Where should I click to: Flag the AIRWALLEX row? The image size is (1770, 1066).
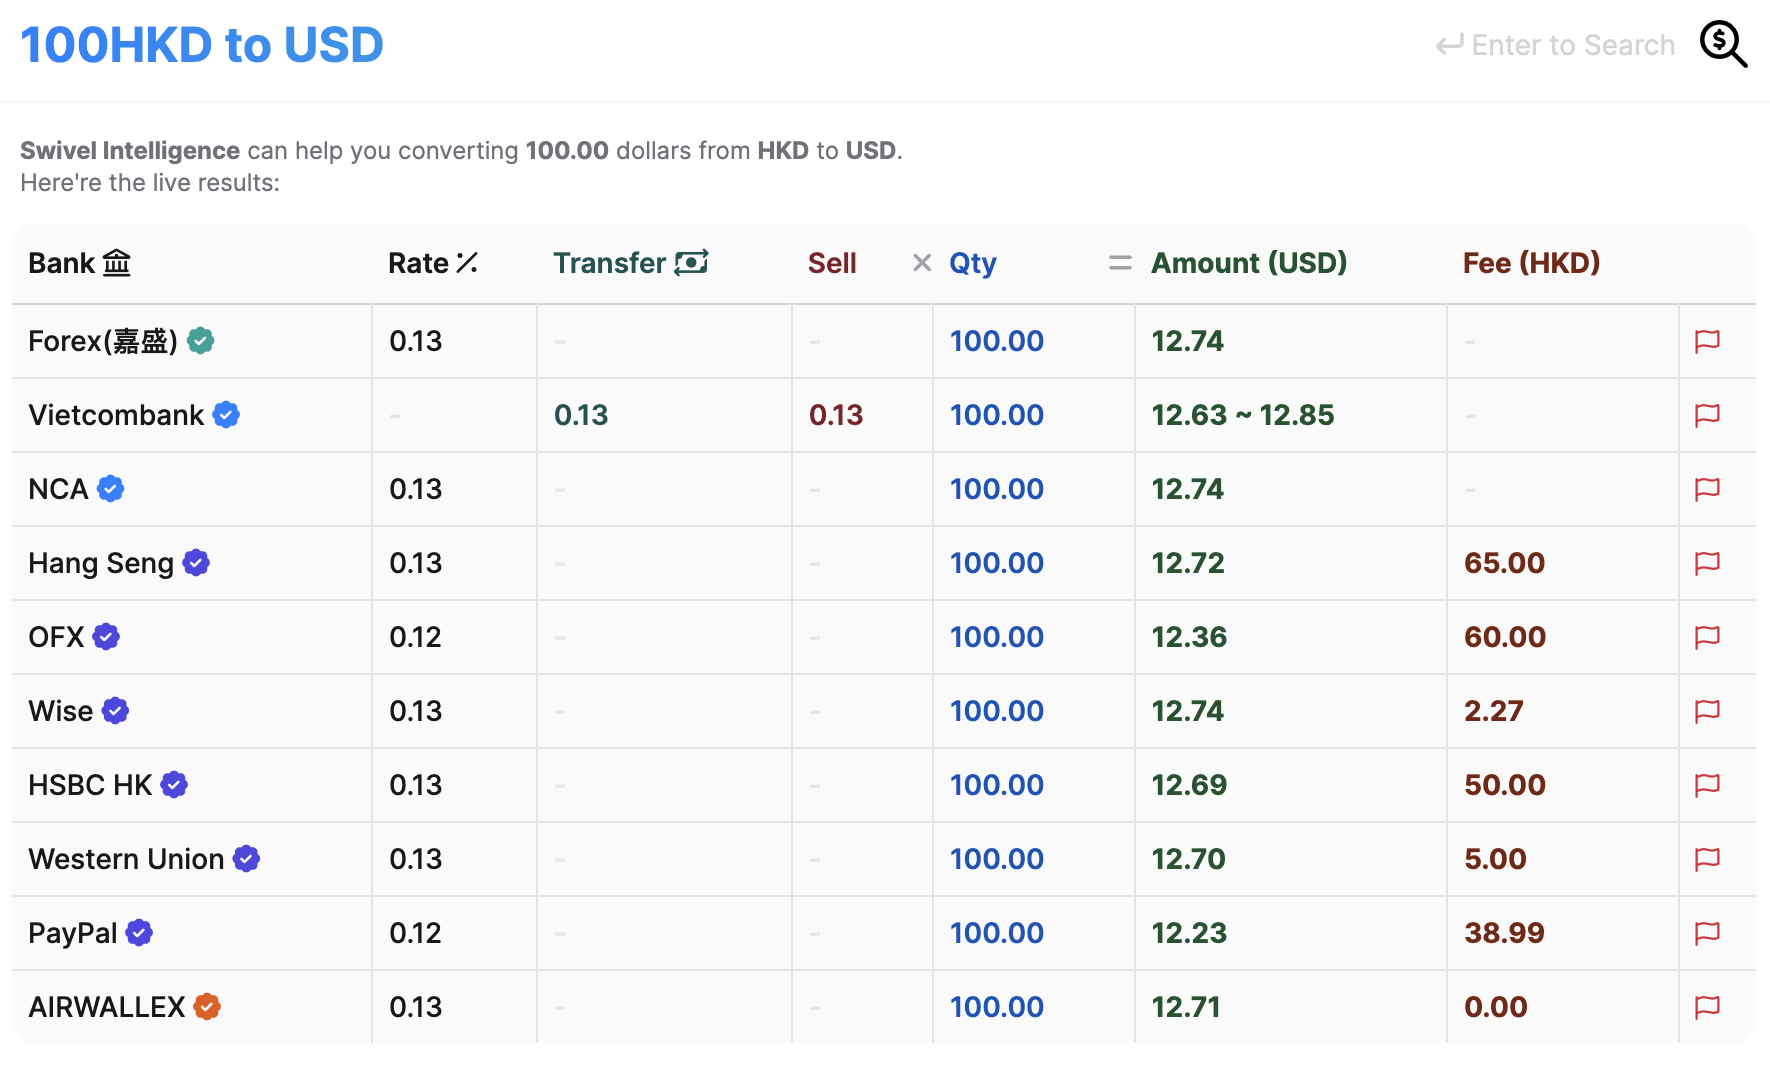click(x=1707, y=1007)
